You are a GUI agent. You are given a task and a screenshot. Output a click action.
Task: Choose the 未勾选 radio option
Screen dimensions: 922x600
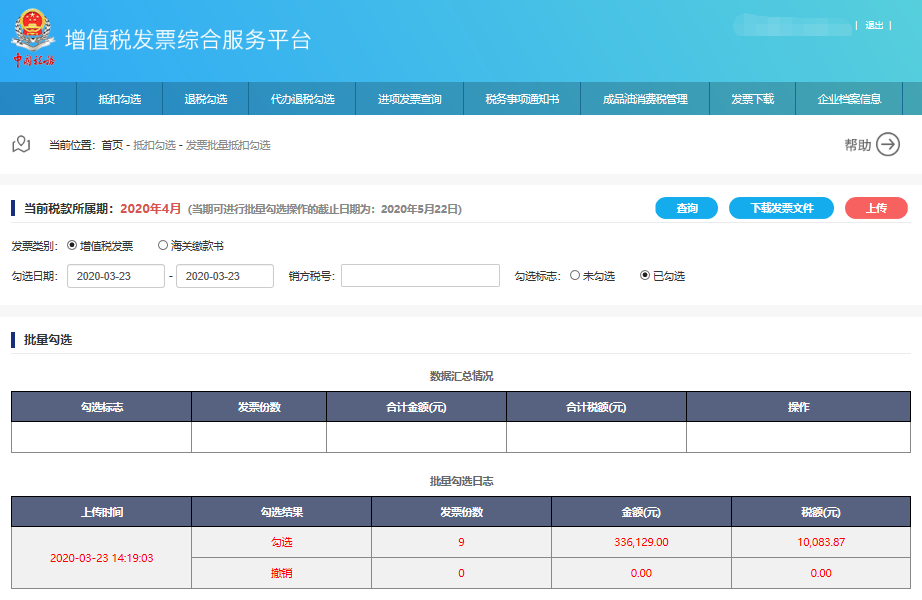click(x=575, y=275)
